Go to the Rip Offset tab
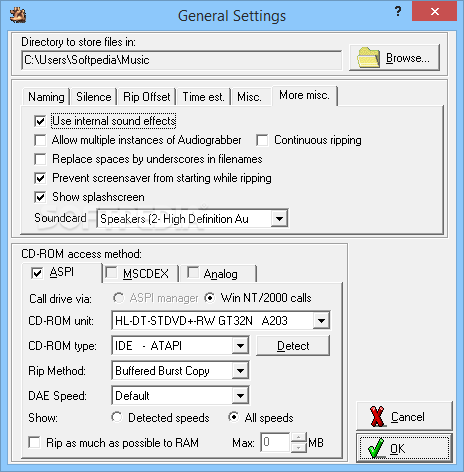The width and height of the screenshot is (464, 472). (x=147, y=97)
